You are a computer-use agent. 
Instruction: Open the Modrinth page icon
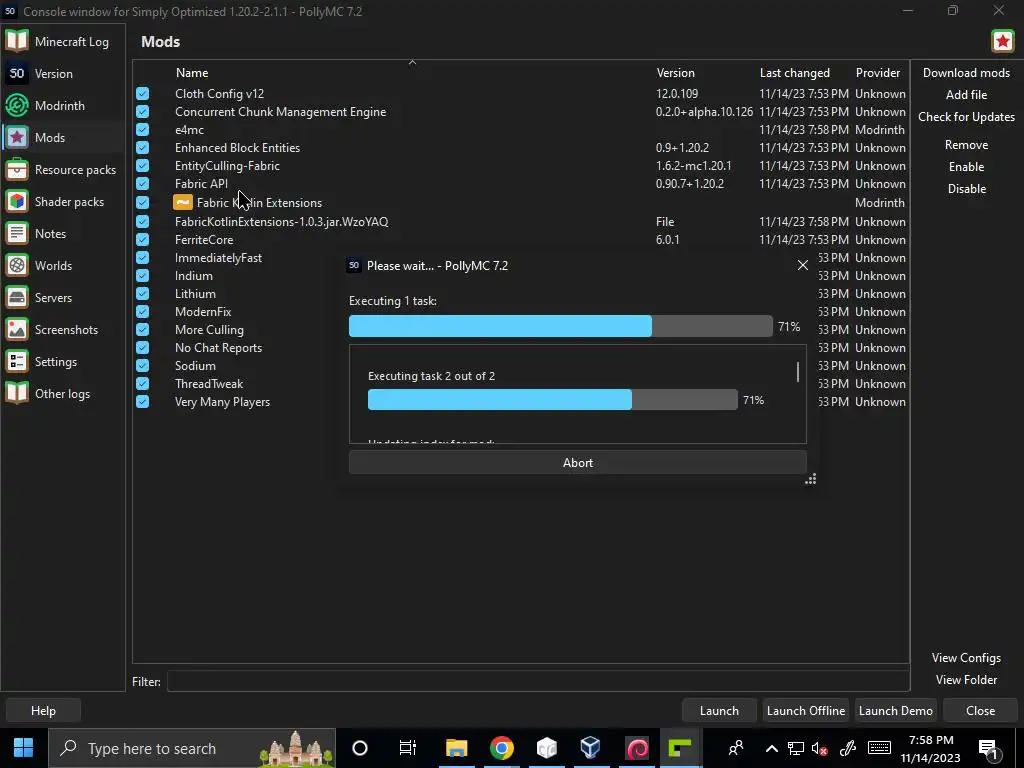point(17,105)
